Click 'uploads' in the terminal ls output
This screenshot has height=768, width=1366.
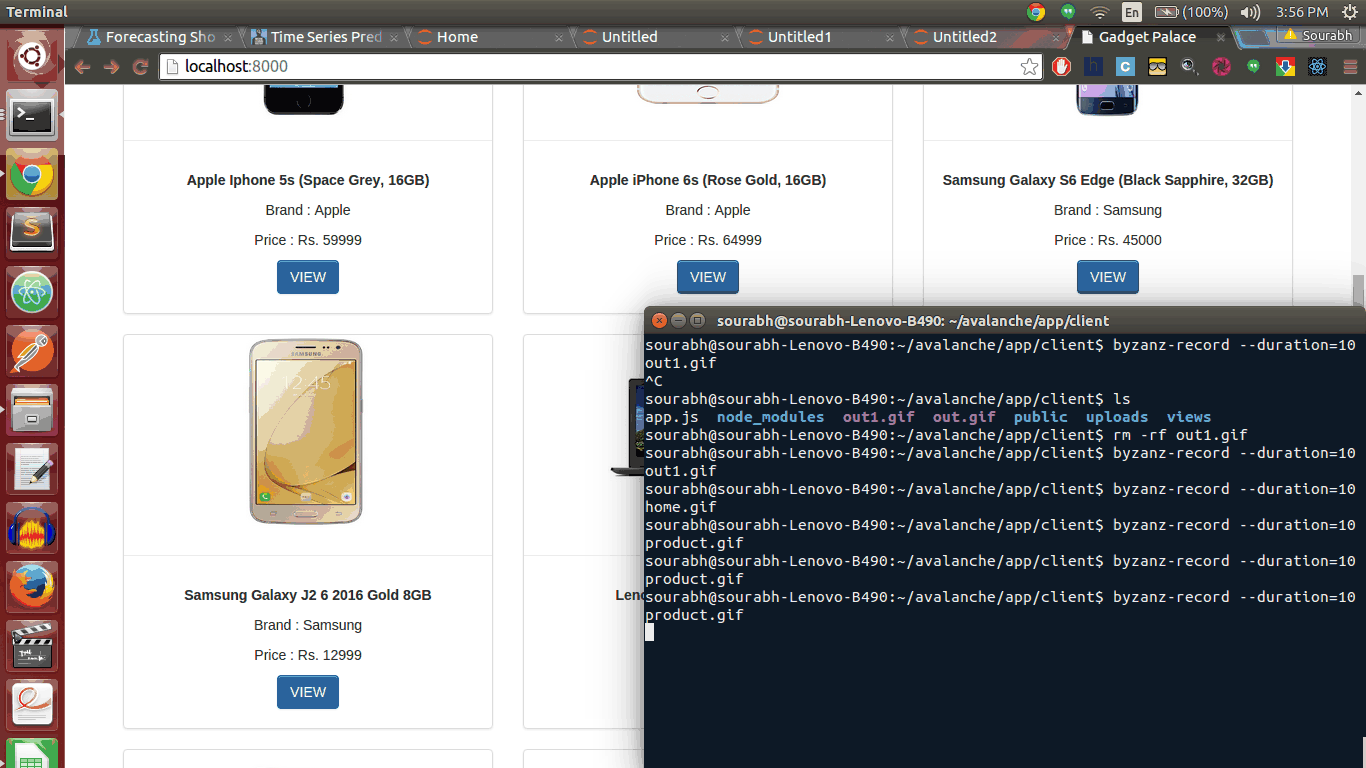click(x=1117, y=417)
